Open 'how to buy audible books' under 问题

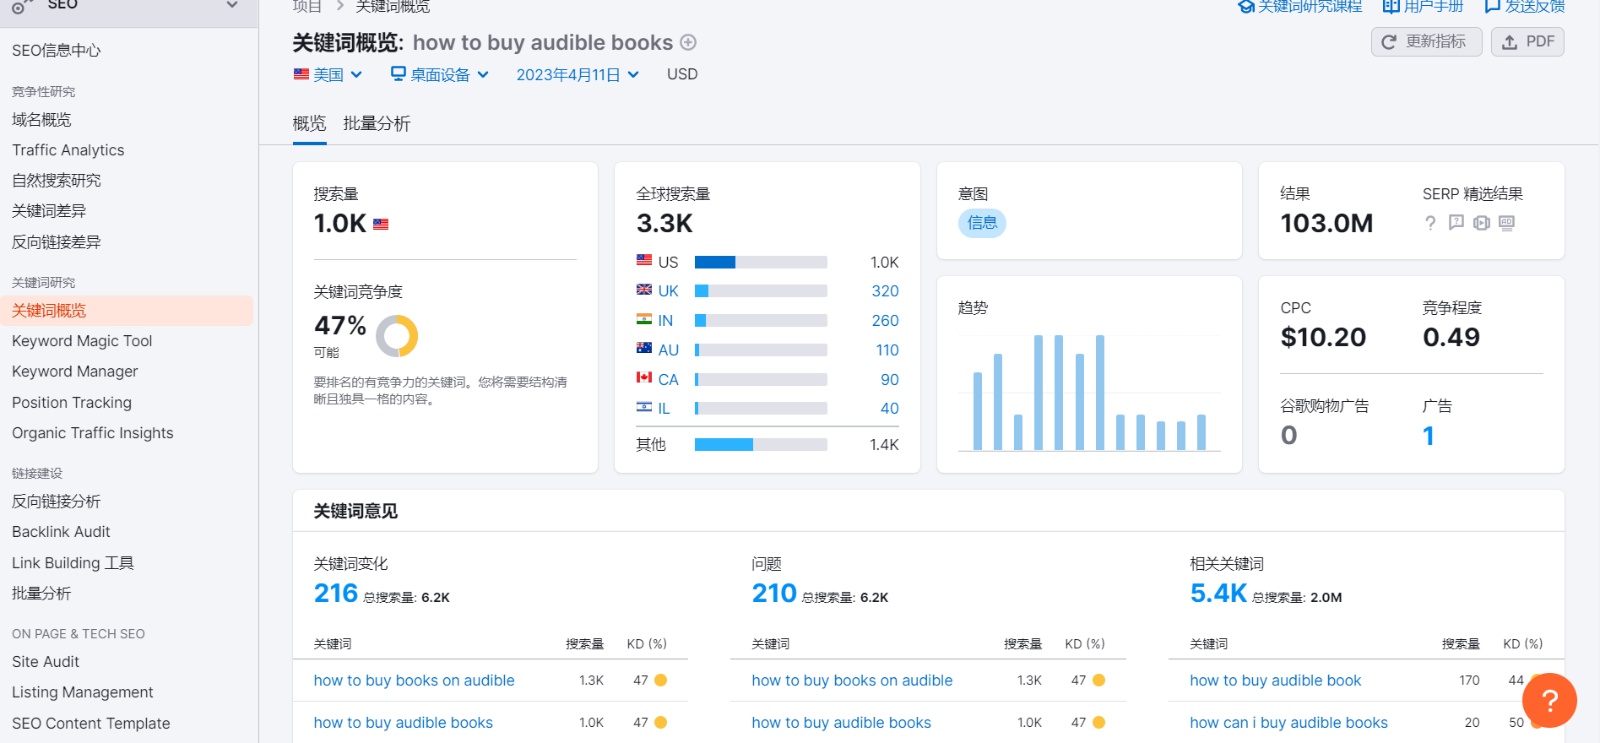coord(841,722)
